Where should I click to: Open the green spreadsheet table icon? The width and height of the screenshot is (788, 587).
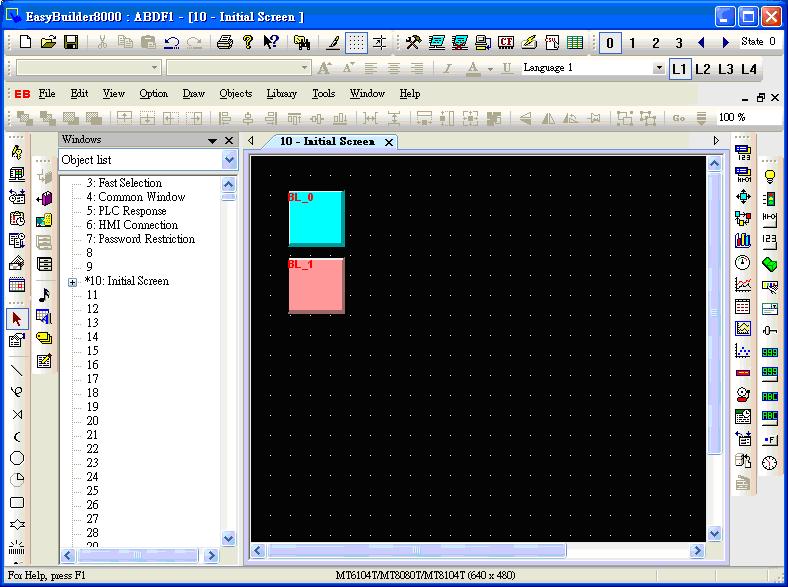pos(574,42)
